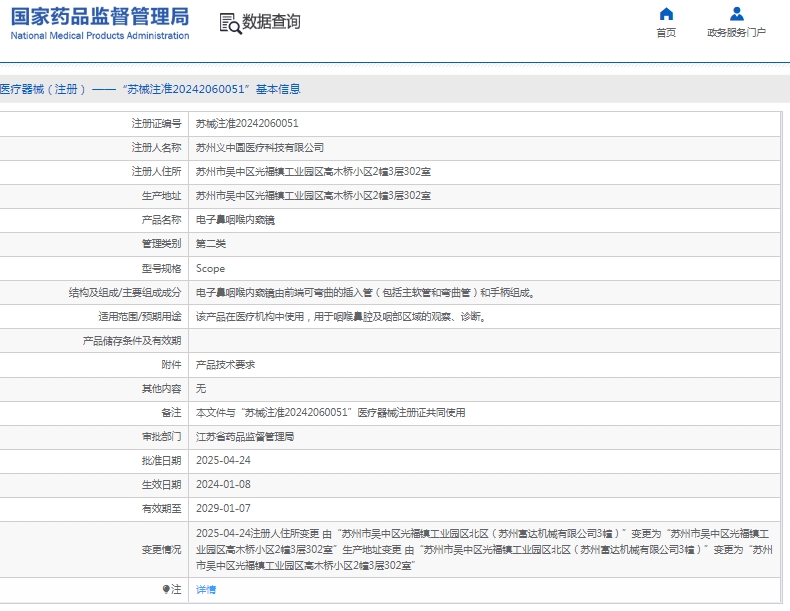Click the home icon in the header

666,14
